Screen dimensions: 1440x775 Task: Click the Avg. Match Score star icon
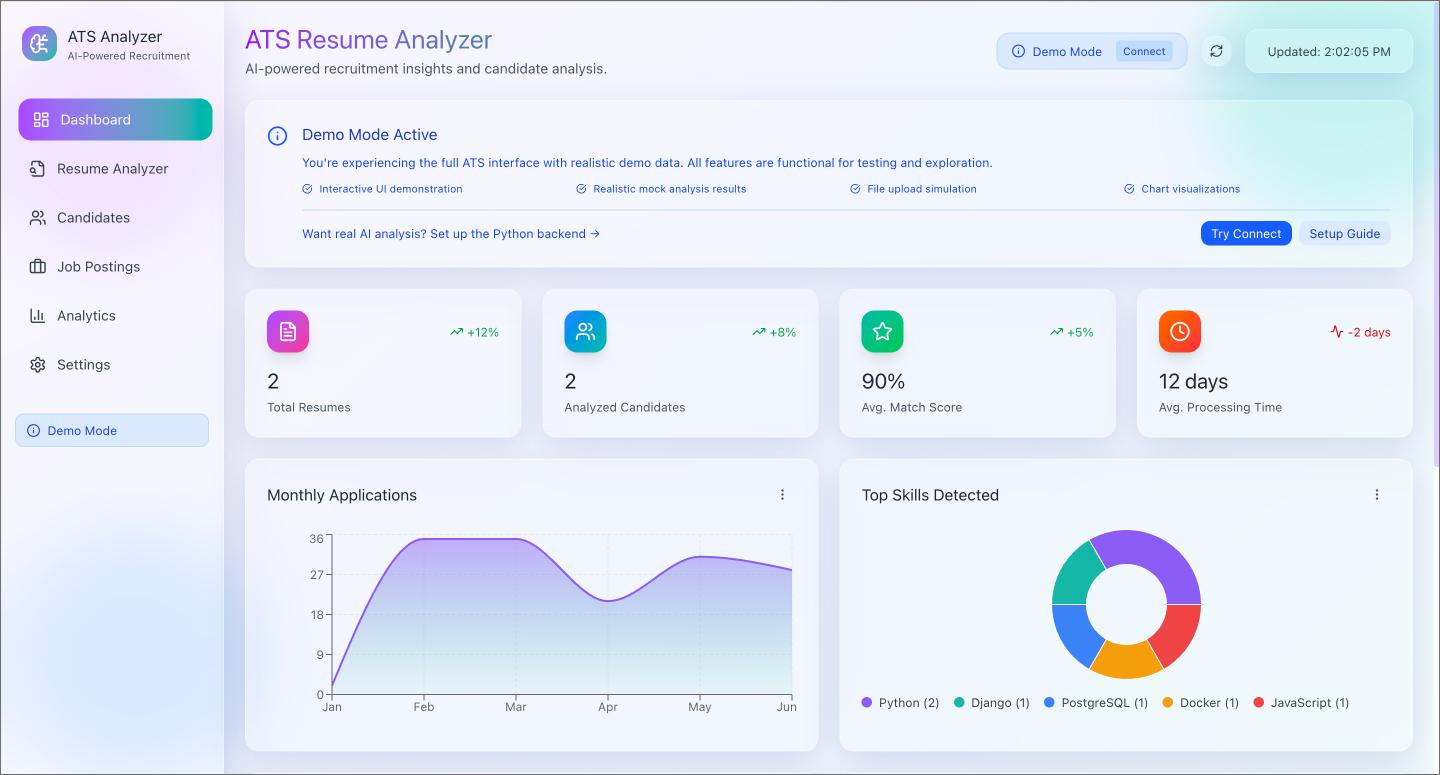[x=881, y=331]
